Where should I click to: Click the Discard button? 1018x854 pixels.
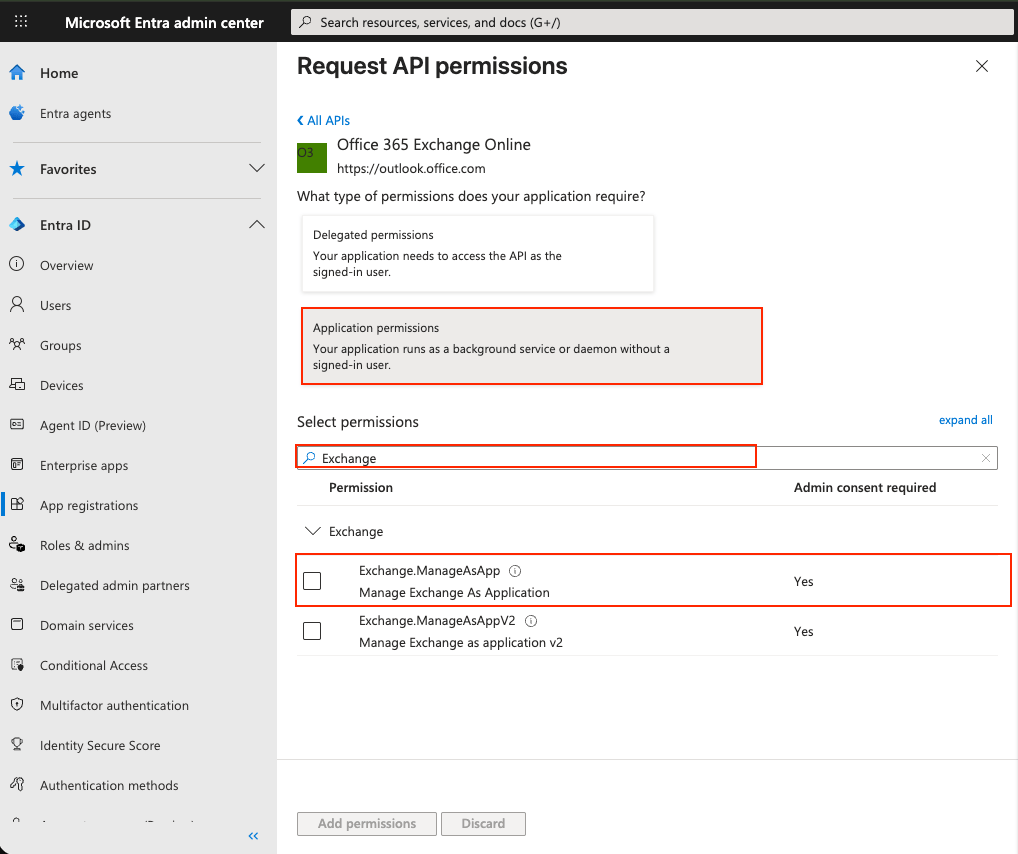coord(483,823)
